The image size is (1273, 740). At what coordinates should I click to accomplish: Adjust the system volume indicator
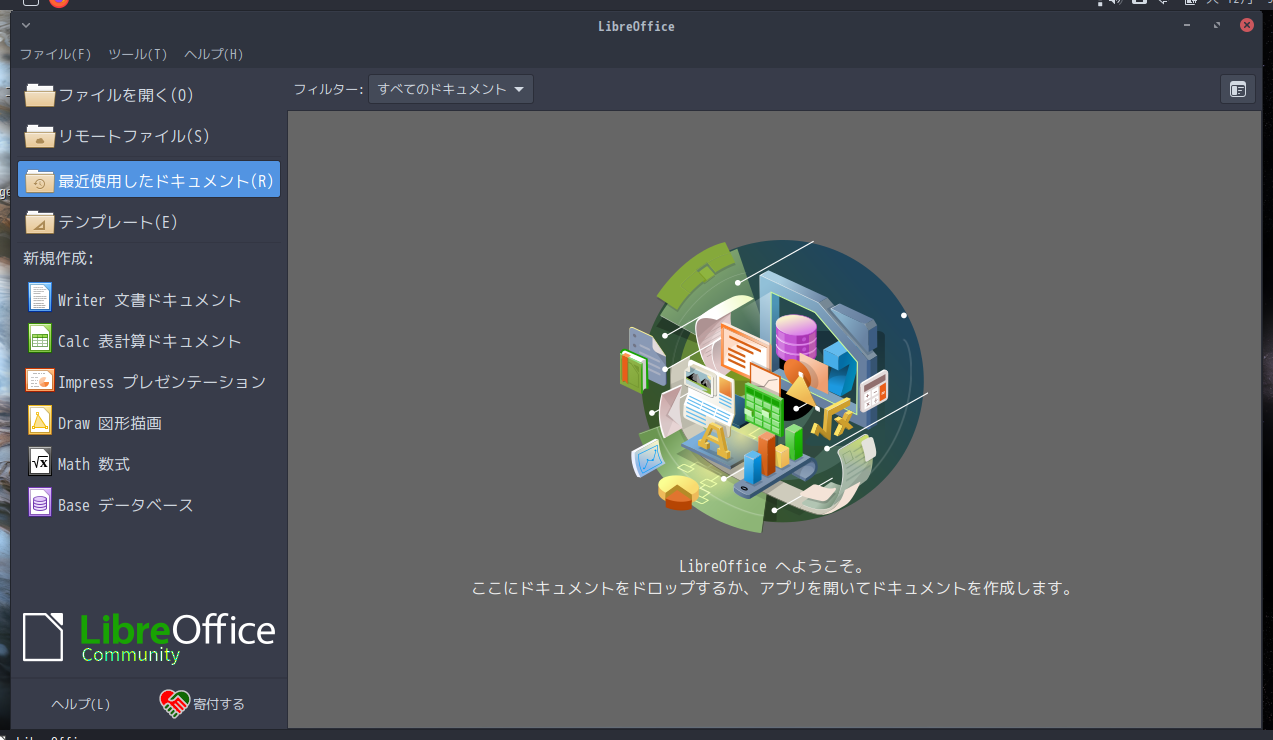click(x=1113, y=3)
